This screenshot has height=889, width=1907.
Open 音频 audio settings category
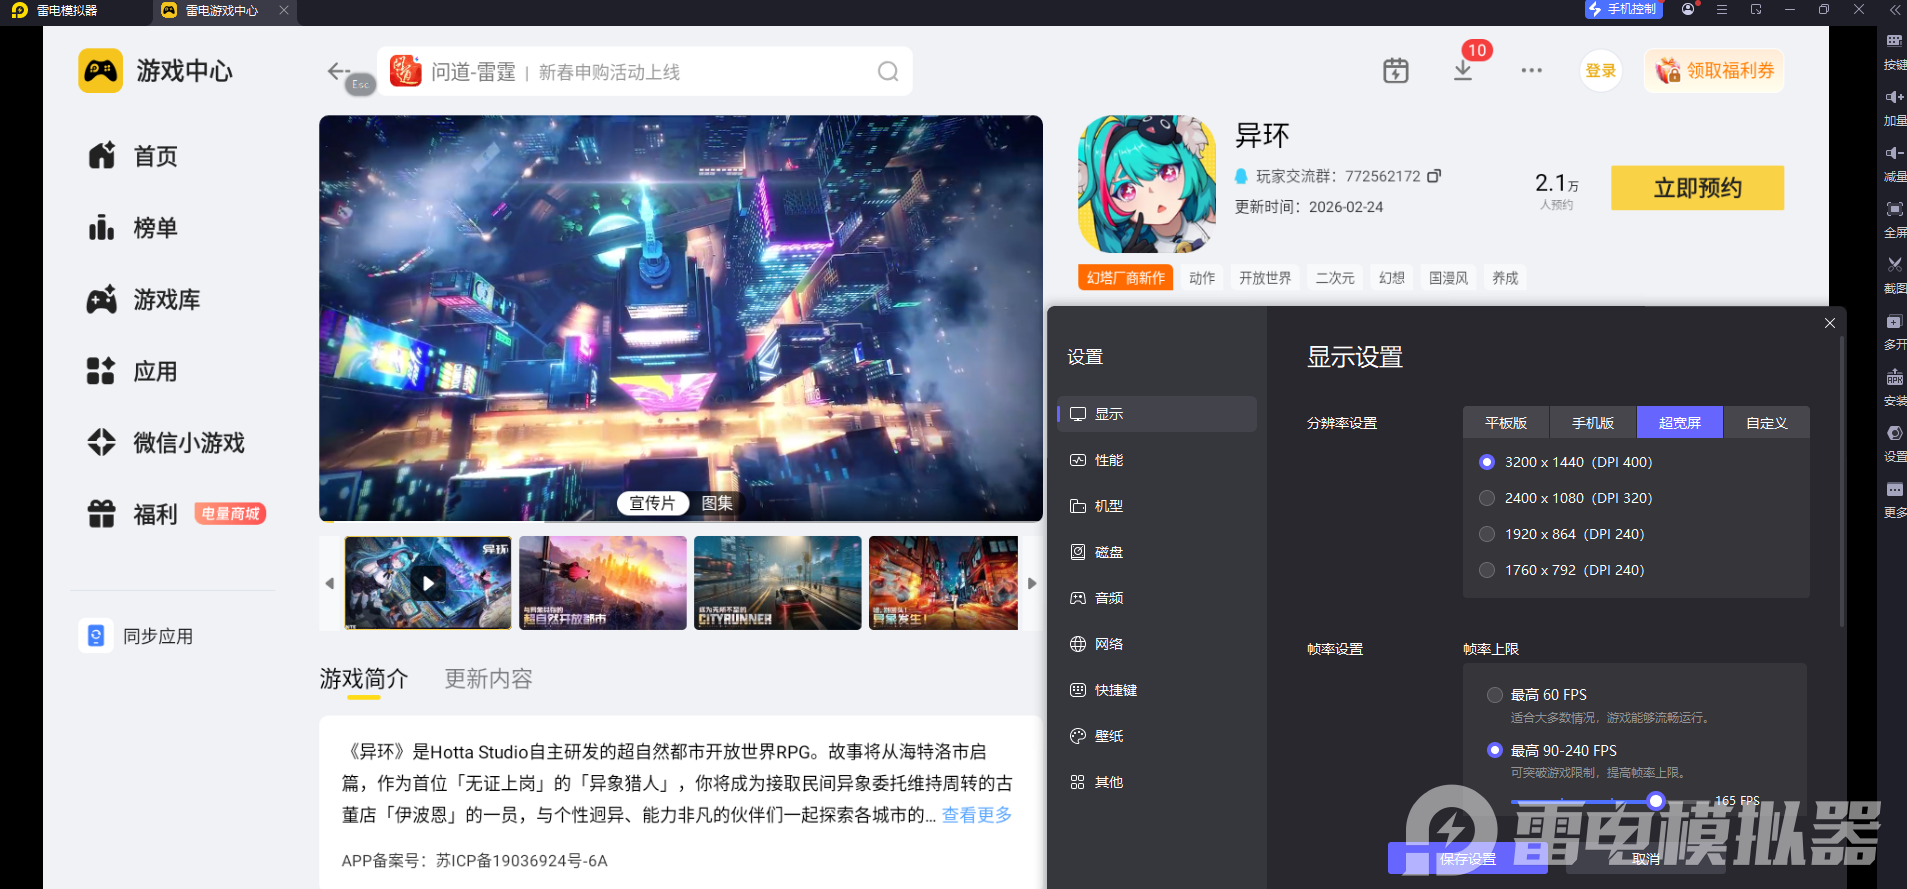tap(1157, 598)
